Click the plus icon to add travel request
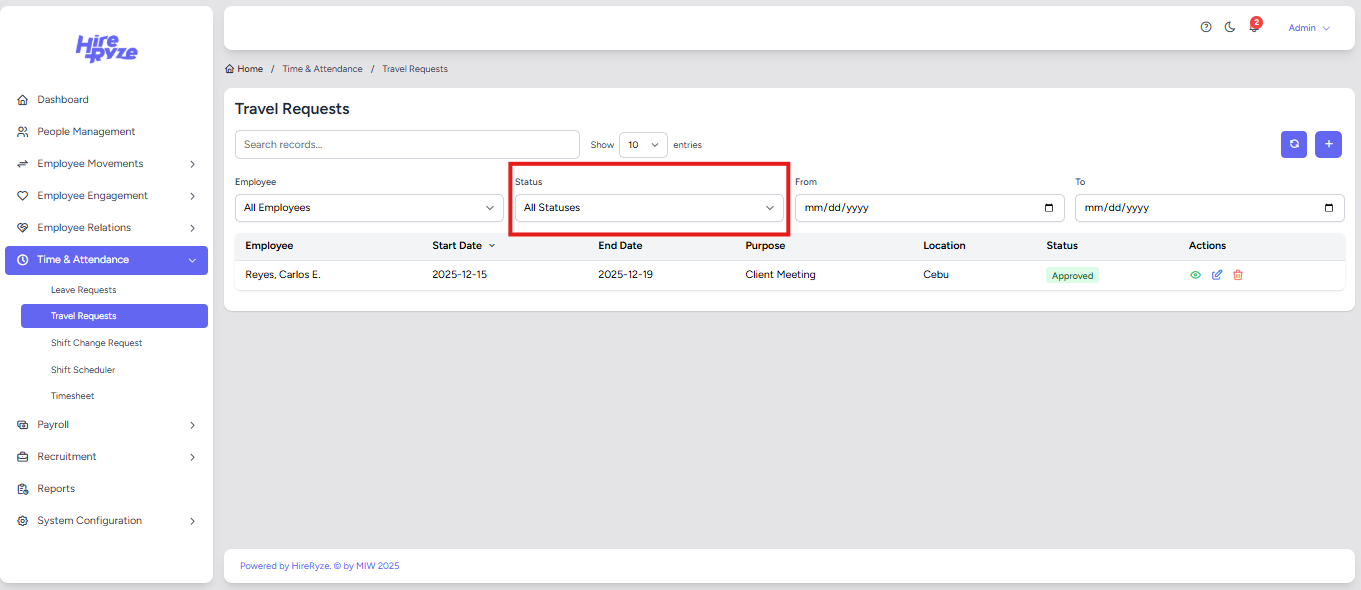Viewport: 1361px width, 590px height. pos(1328,144)
